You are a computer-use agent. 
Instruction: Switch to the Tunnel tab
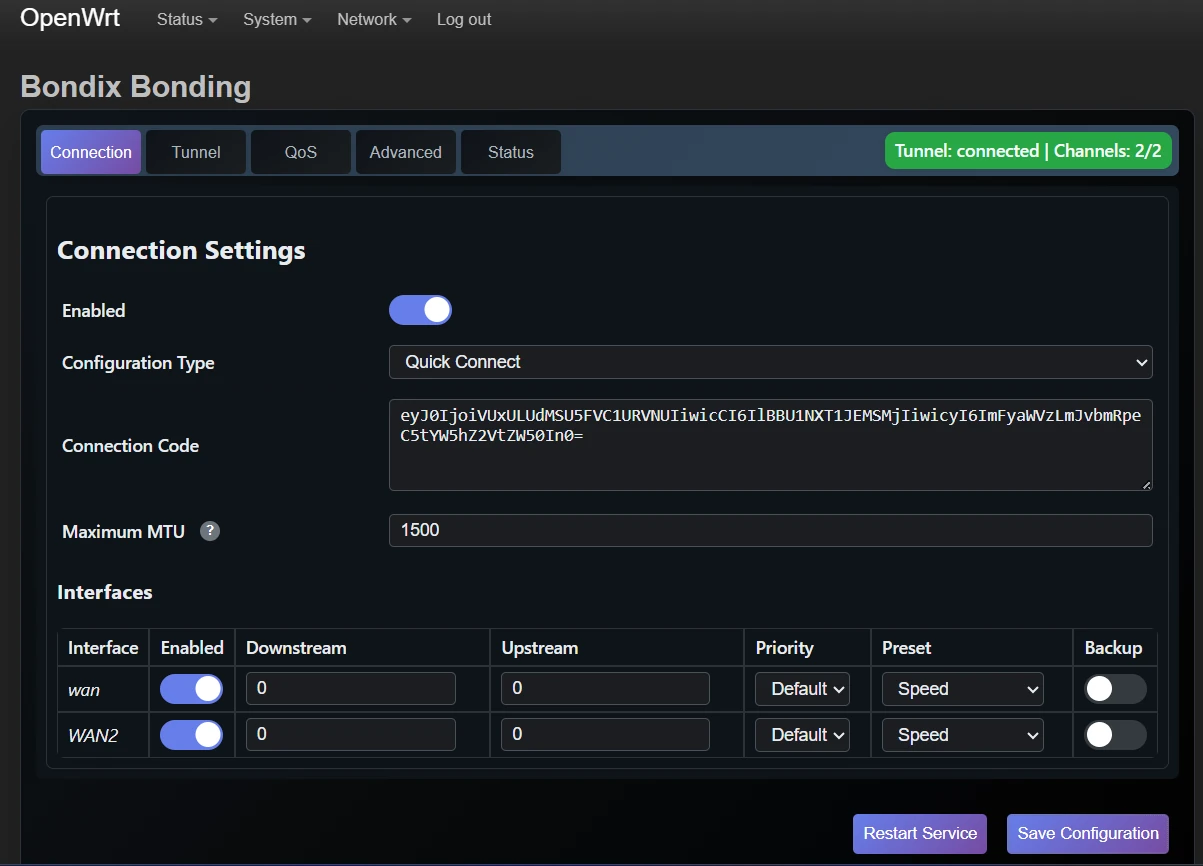coord(196,152)
